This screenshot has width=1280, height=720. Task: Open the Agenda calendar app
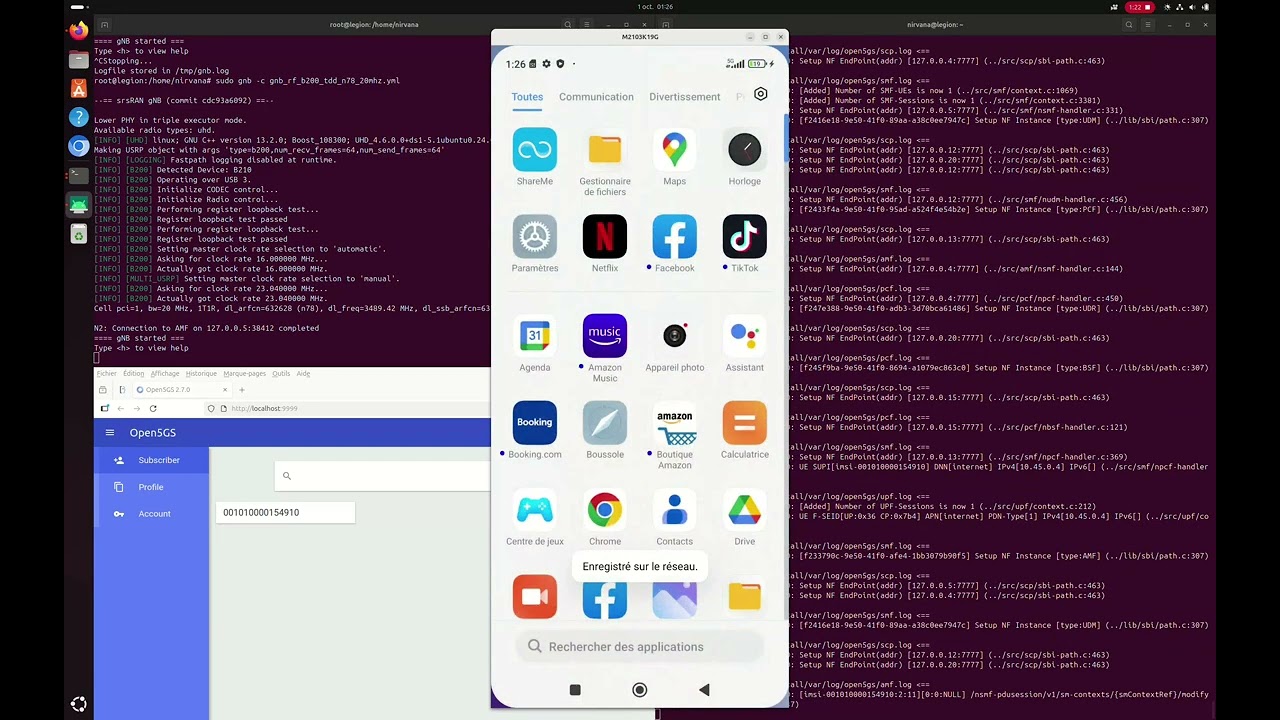point(535,336)
